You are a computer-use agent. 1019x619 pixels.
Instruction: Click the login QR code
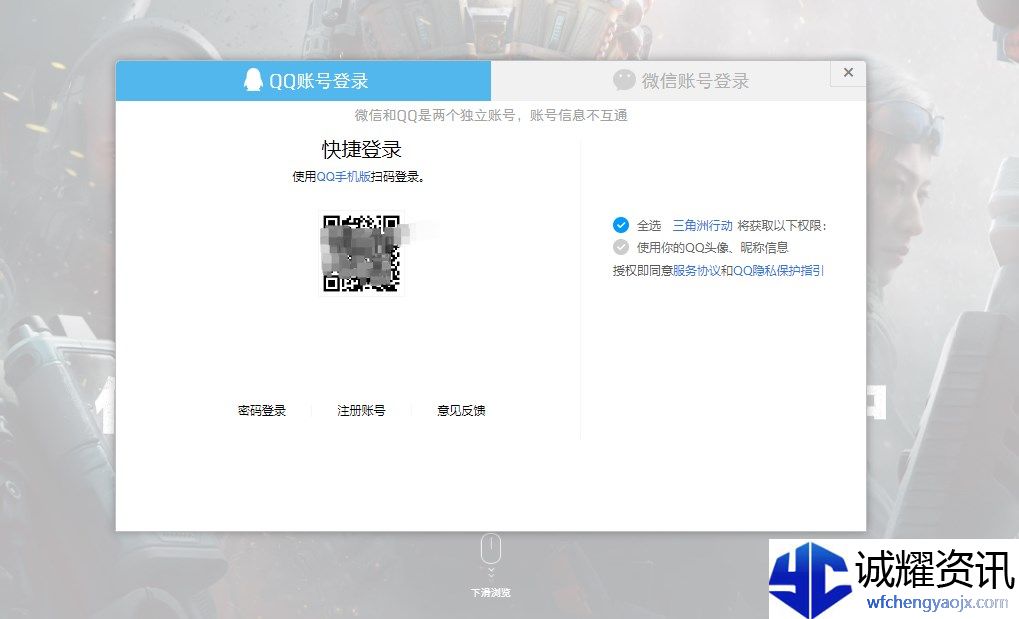click(361, 253)
